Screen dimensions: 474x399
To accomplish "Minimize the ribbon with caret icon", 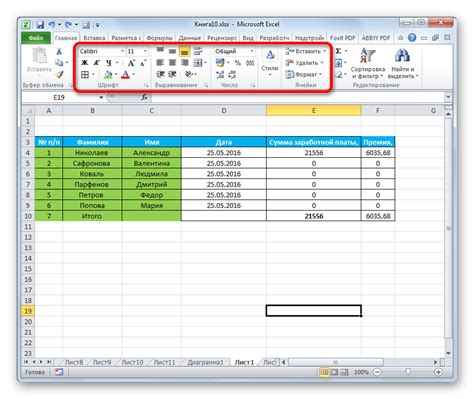I will tap(401, 38).
